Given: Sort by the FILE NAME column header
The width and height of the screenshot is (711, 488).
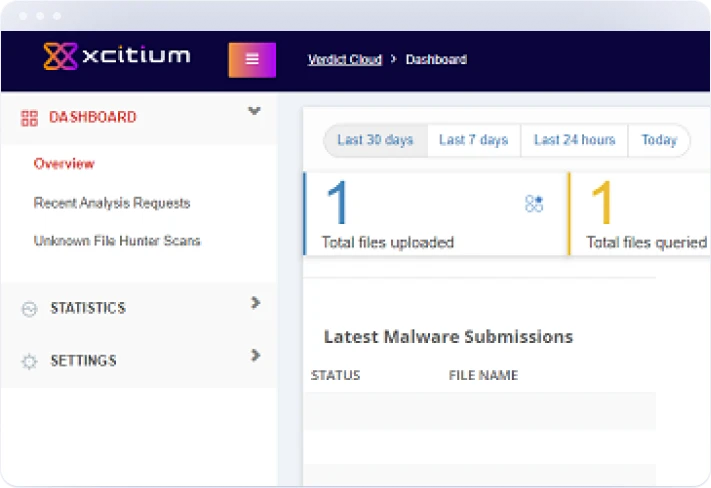Looking at the screenshot, I should click(483, 376).
